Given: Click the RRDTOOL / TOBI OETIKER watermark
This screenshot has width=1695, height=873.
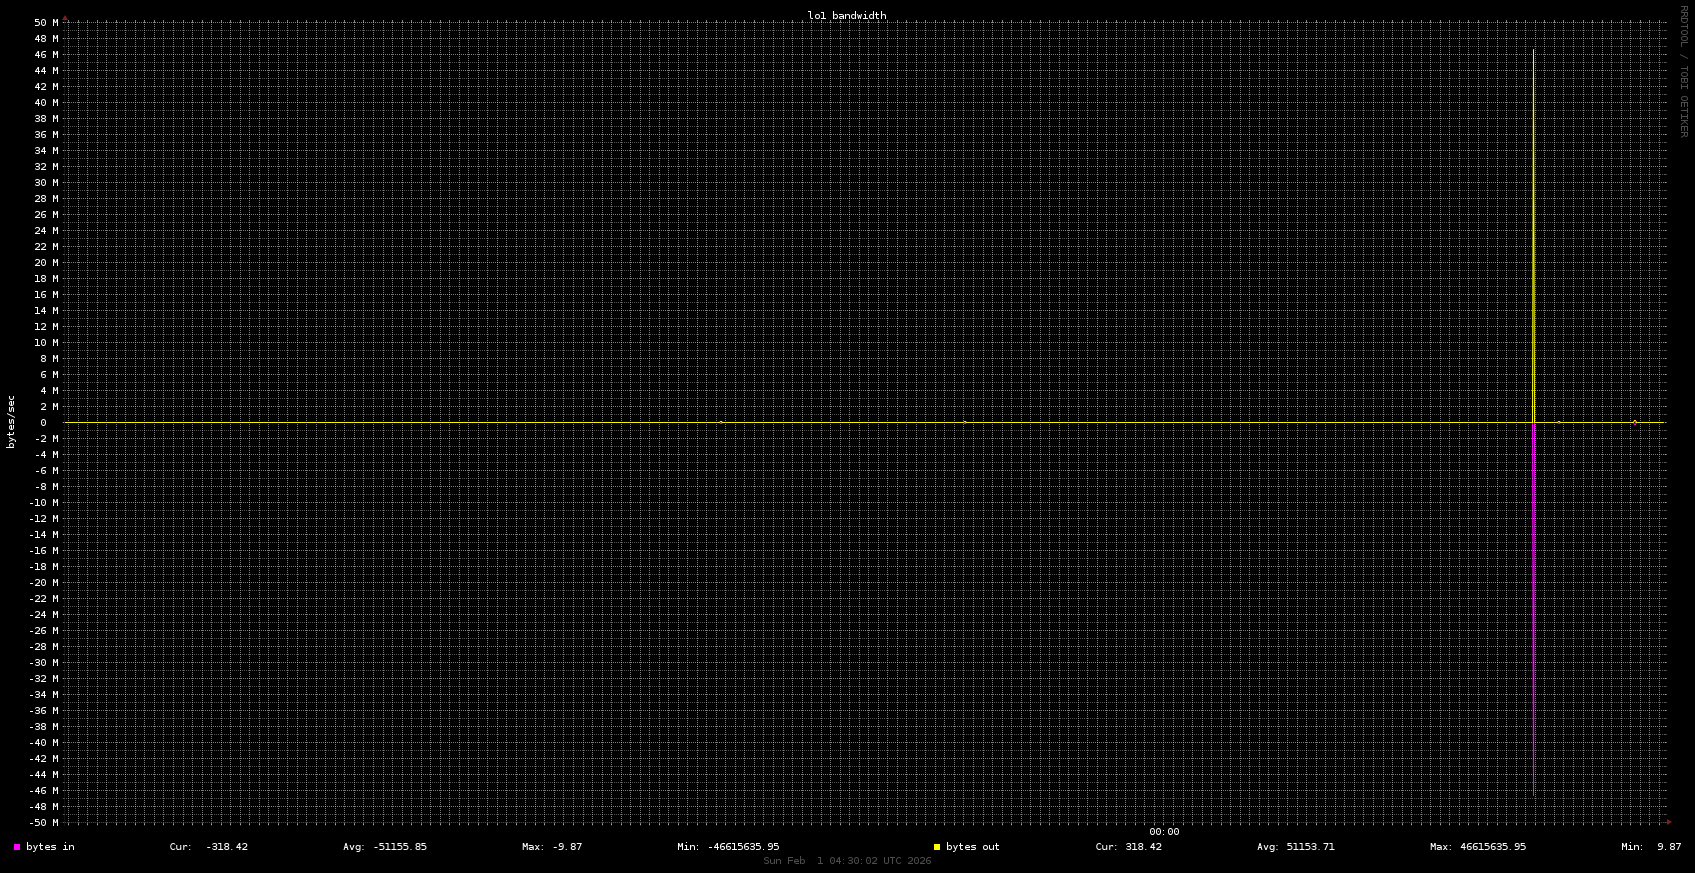Looking at the screenshot, I should tap(1683, 71).
